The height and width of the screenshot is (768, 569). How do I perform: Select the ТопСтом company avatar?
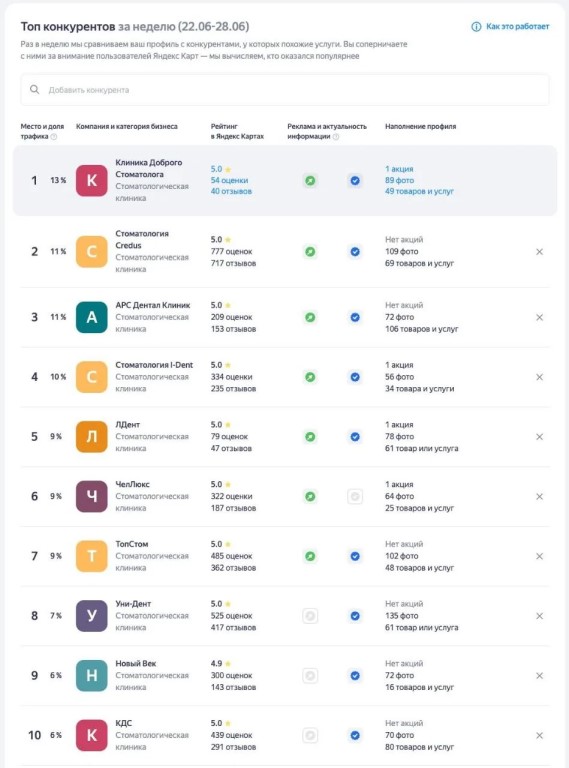coord(92,556)
